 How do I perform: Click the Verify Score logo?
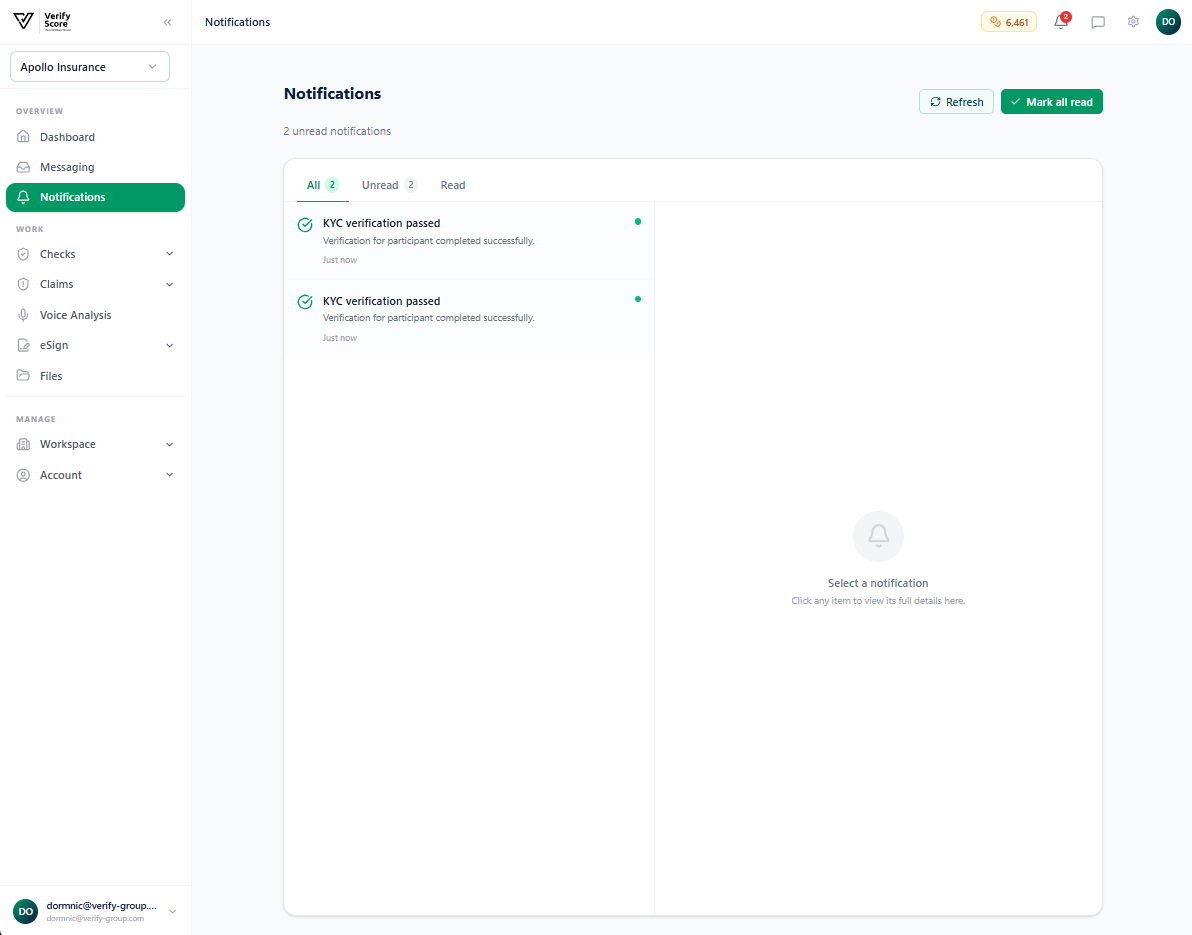point(42,21)
